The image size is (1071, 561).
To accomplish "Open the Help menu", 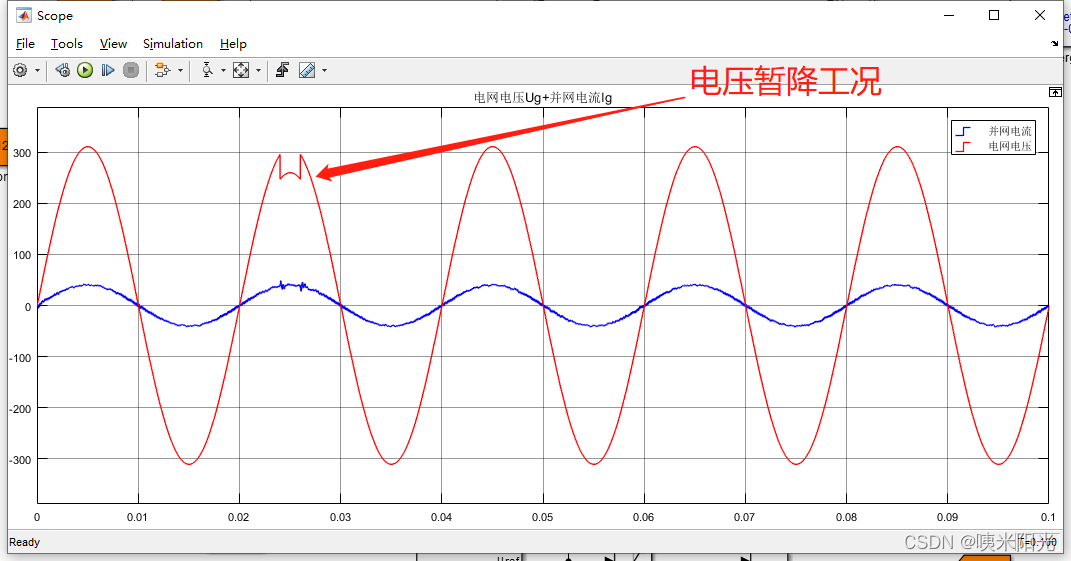I will point(233,44).
